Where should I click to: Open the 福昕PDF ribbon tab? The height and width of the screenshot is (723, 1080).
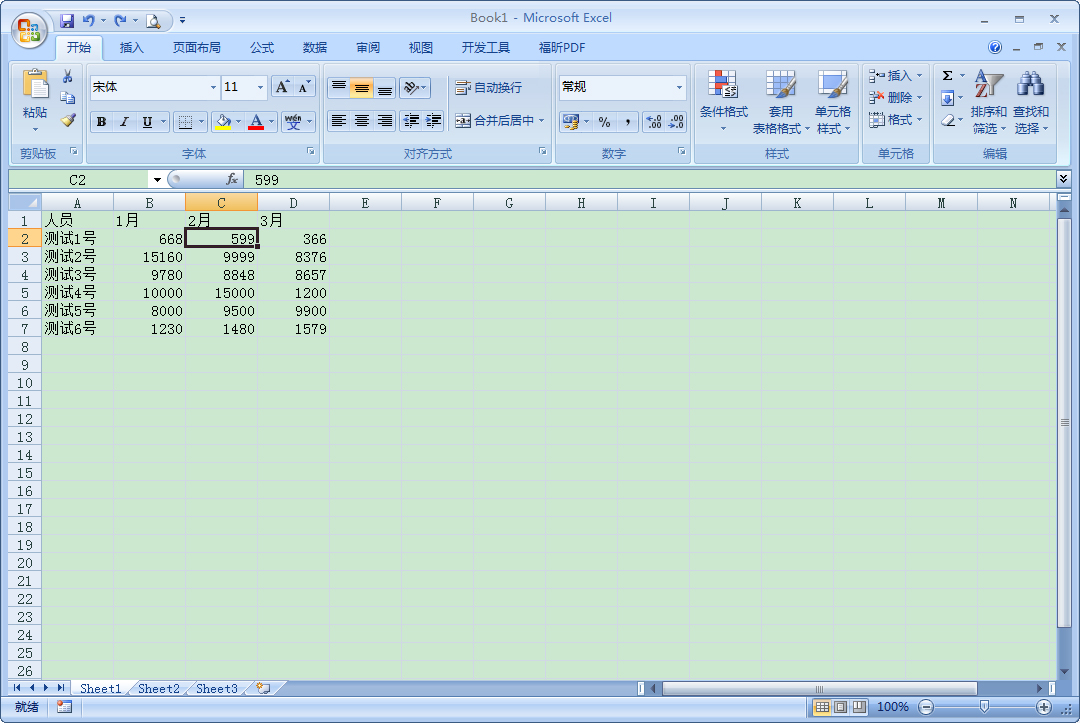563,47
